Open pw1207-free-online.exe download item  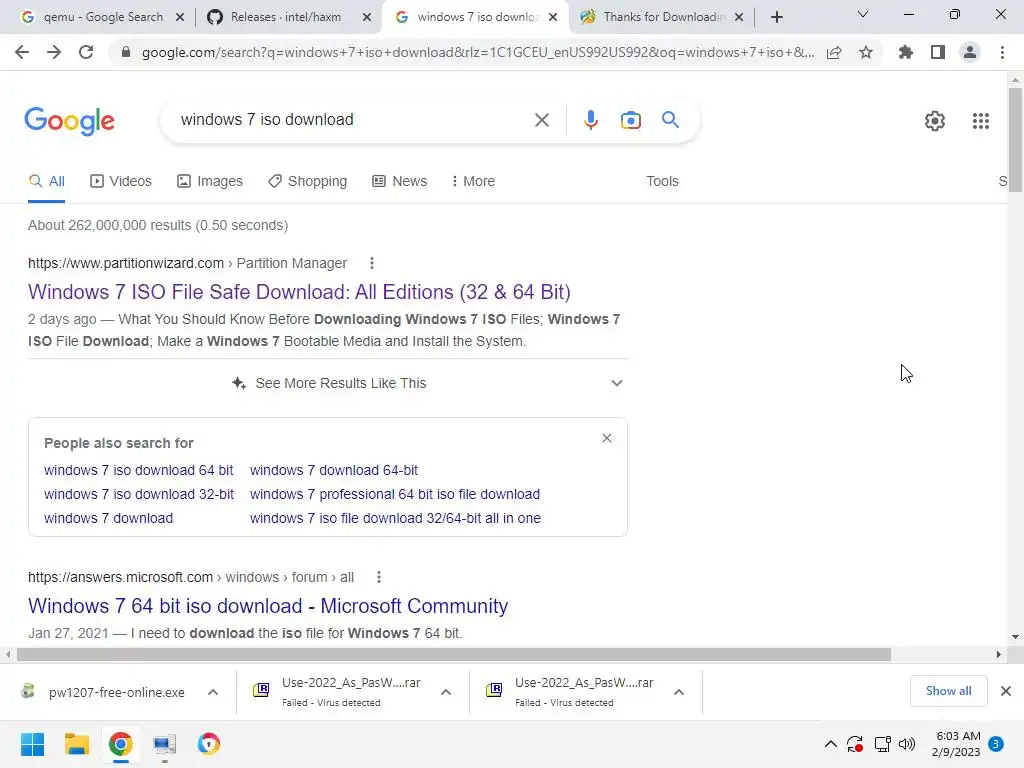pos(104,692)
